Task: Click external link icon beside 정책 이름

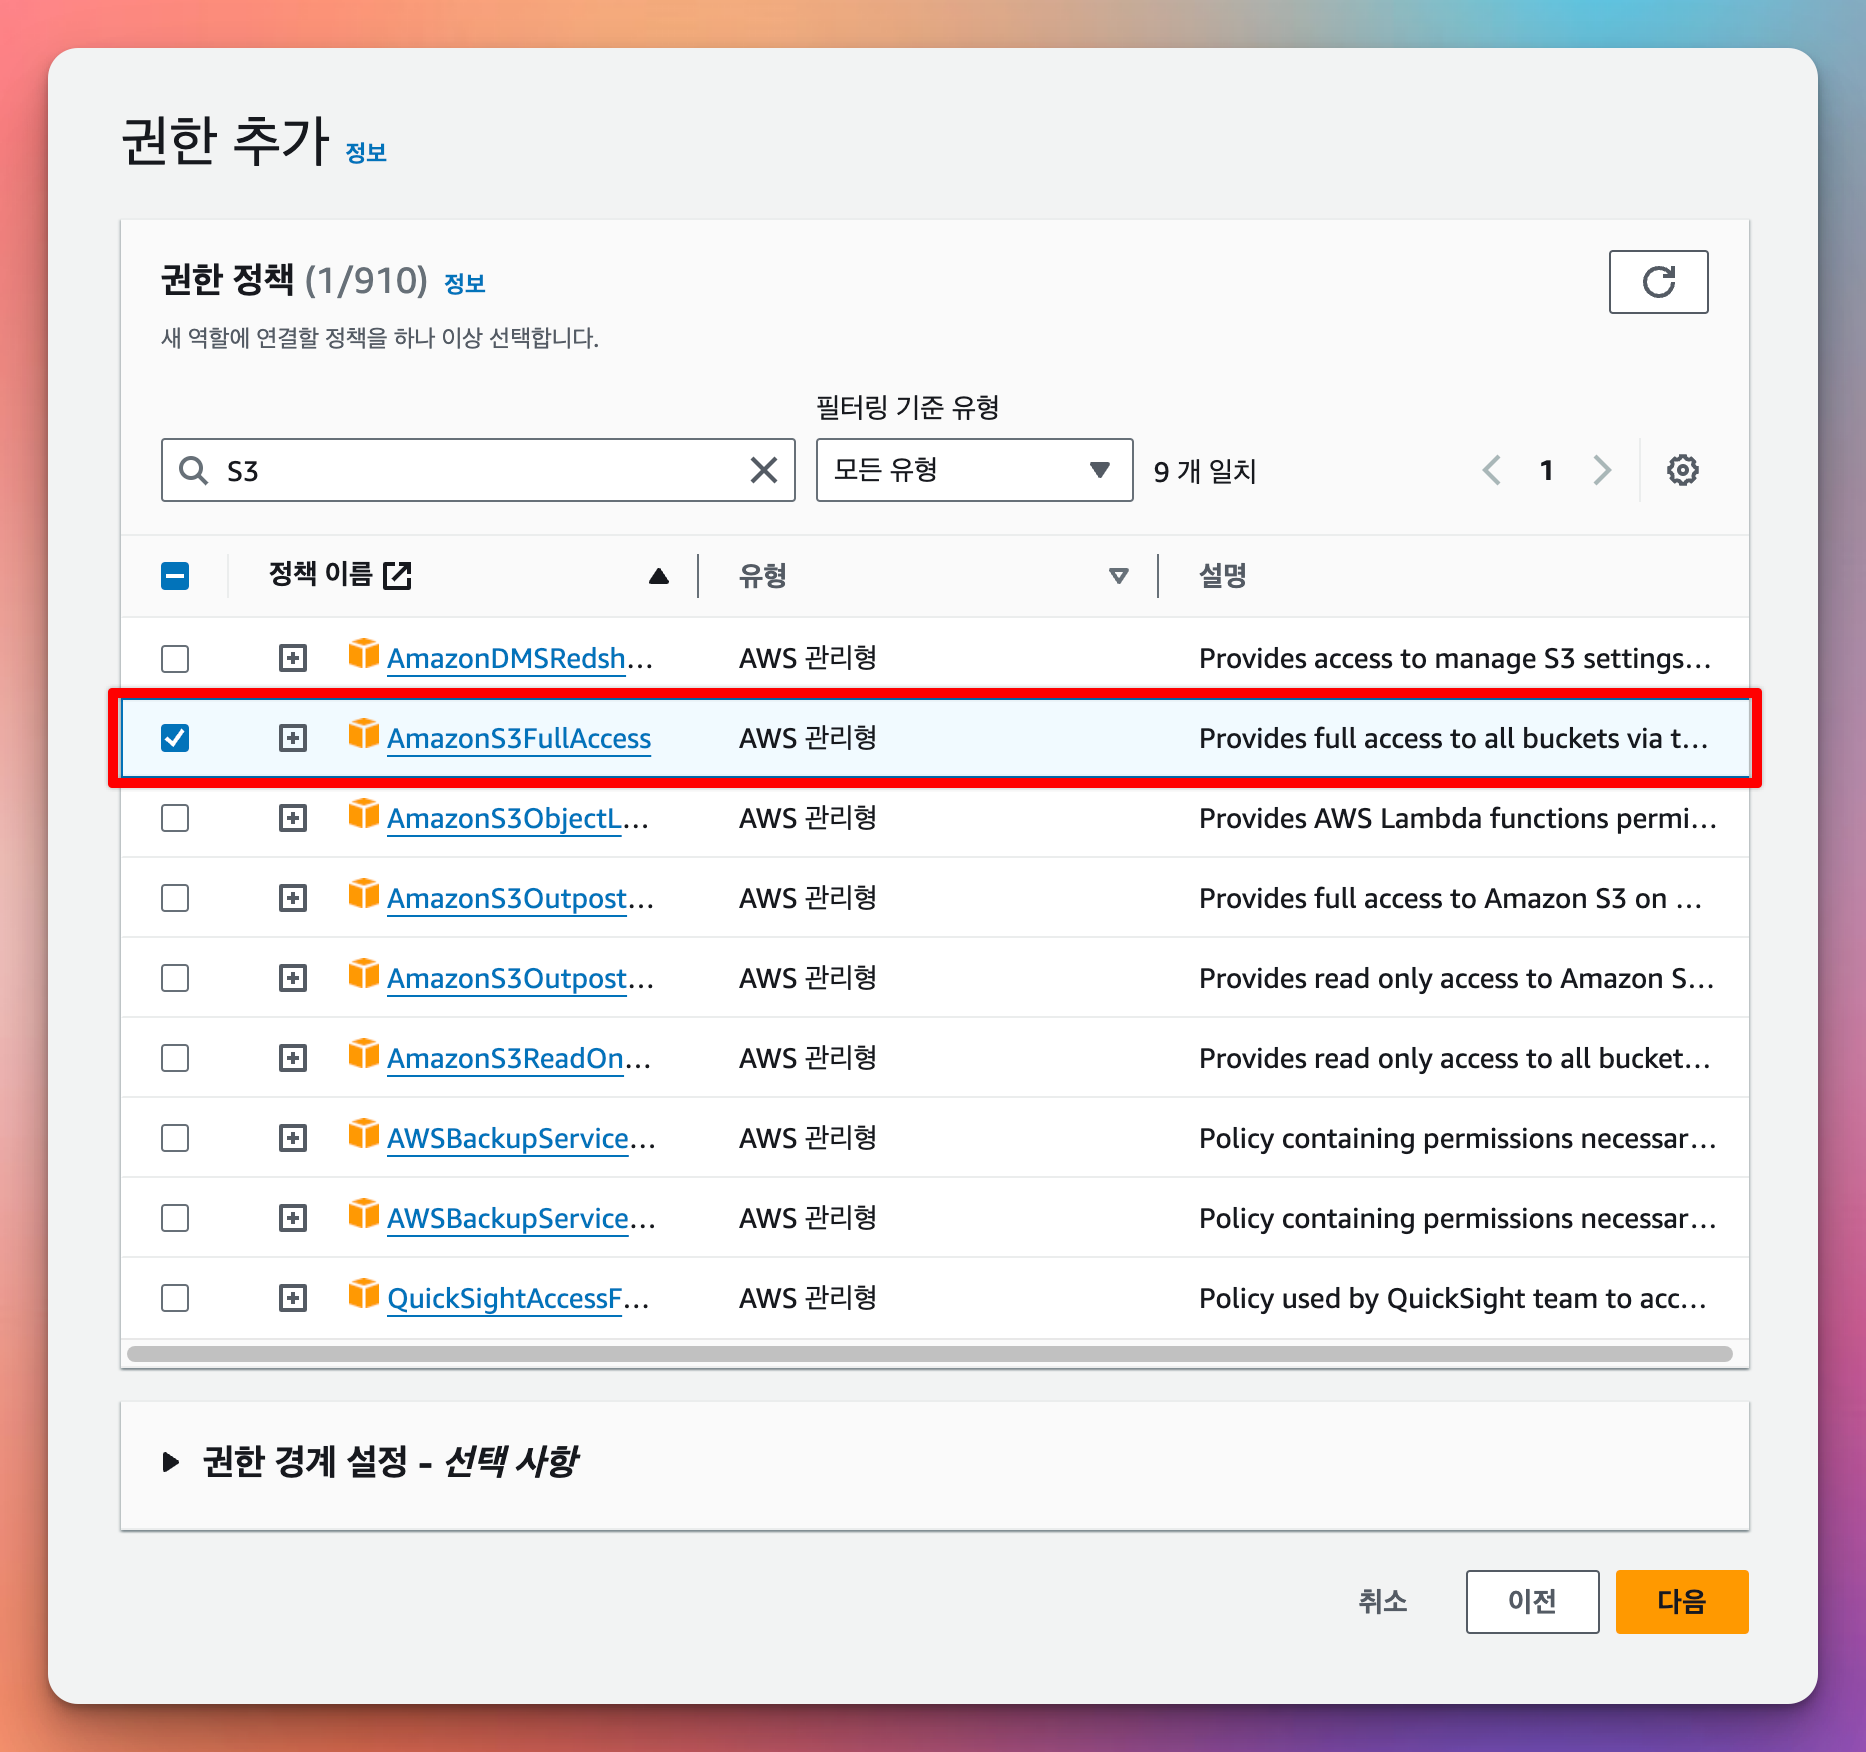Action: 397,575
